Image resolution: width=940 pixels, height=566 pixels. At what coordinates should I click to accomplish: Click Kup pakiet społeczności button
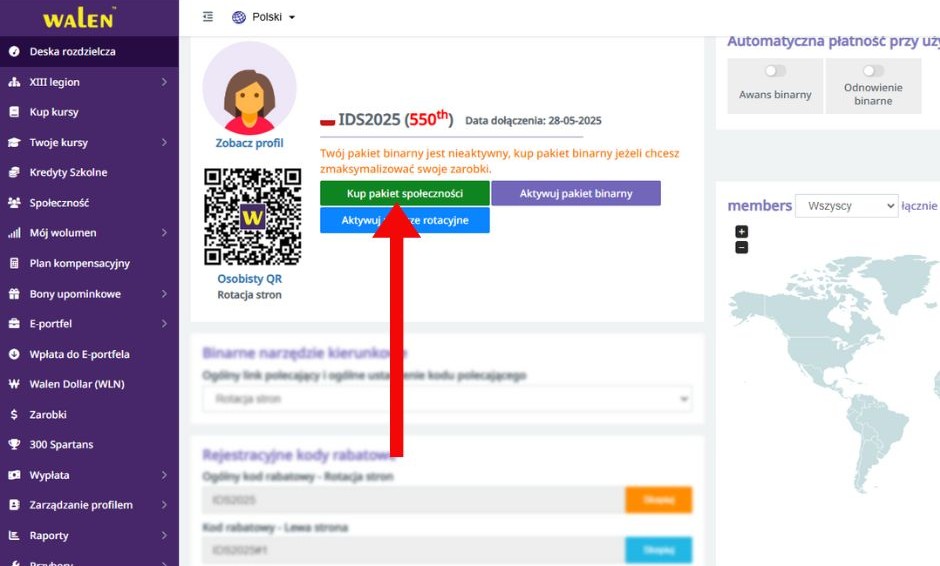405,193
